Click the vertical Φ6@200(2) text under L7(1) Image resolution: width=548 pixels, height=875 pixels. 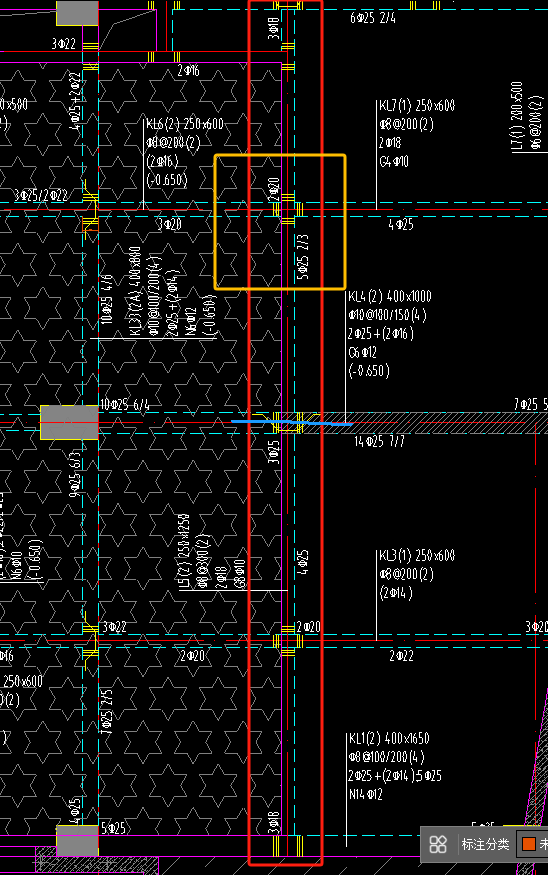(x=536, y=123)
